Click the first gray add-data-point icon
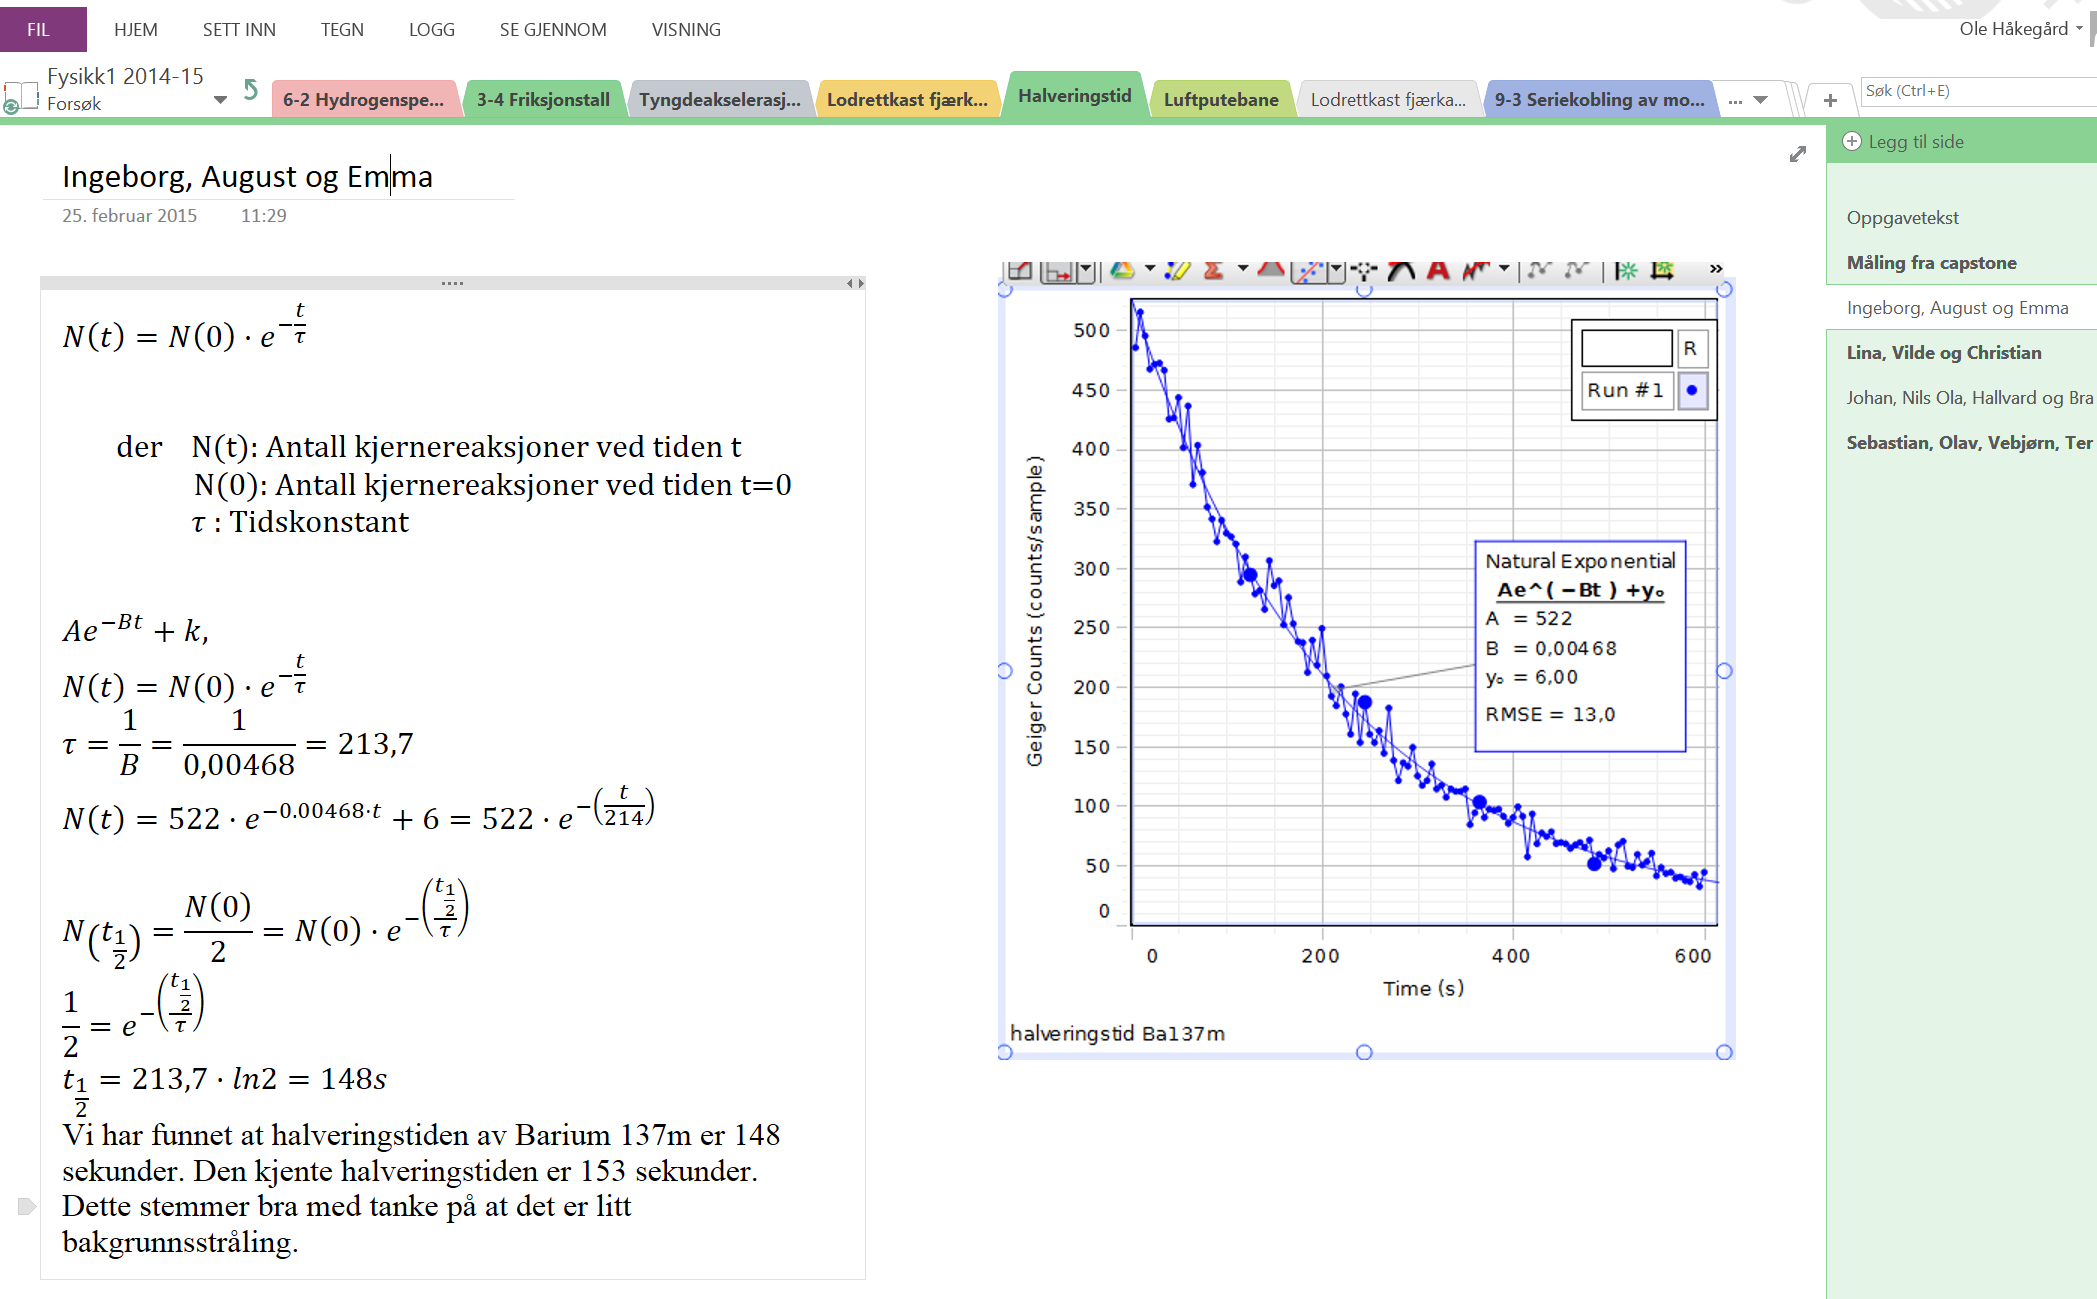This screenshot has height=1299, width=2097. tap(1540, 270)
